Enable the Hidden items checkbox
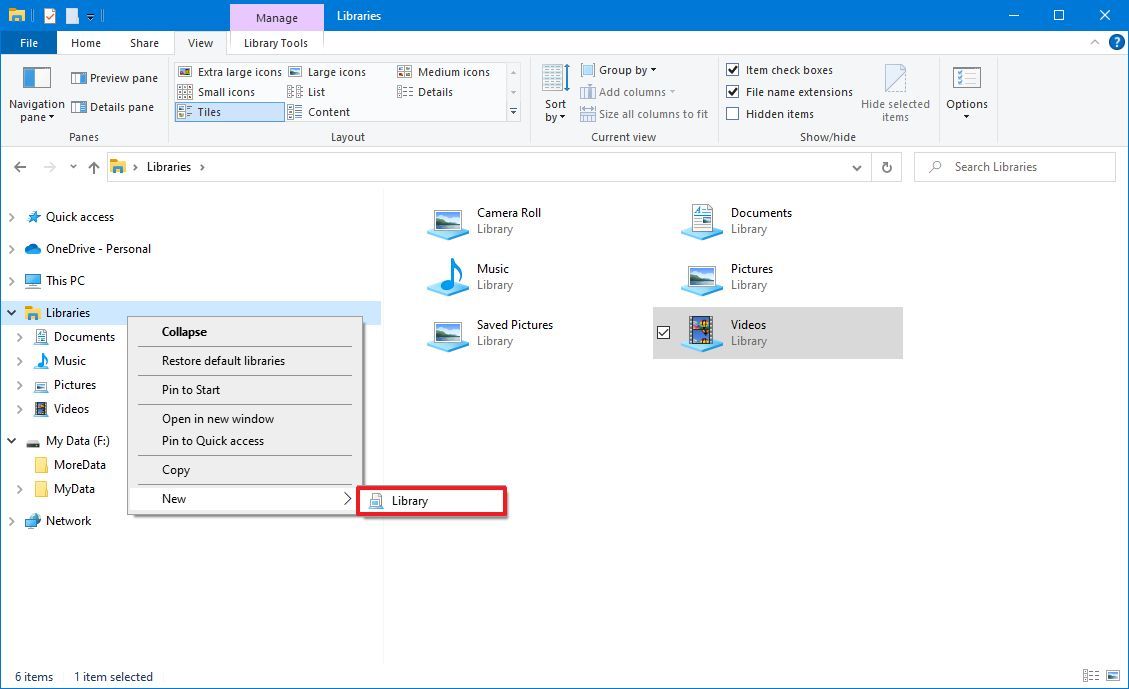Viewport: 1129px width, 689px height. point(733,113)
